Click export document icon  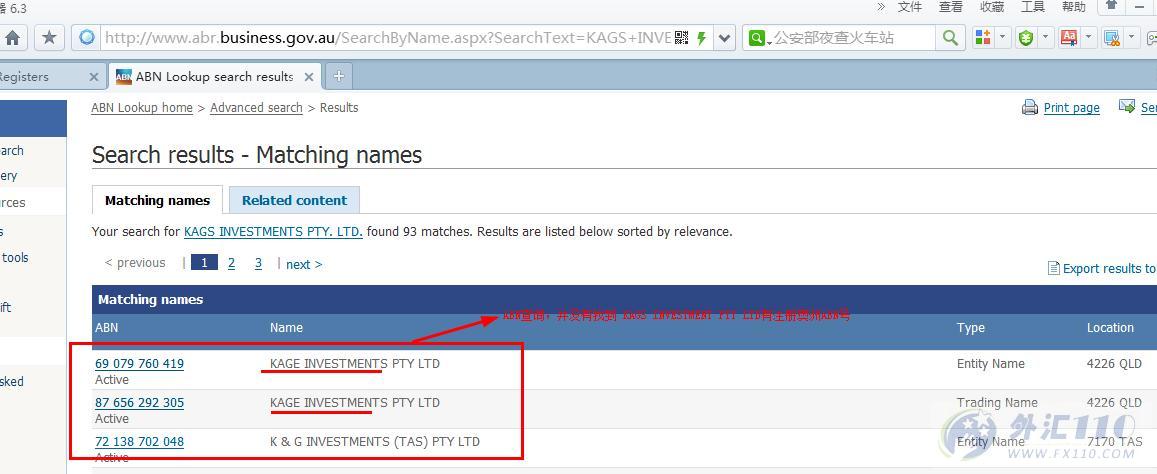(1054, 268)
